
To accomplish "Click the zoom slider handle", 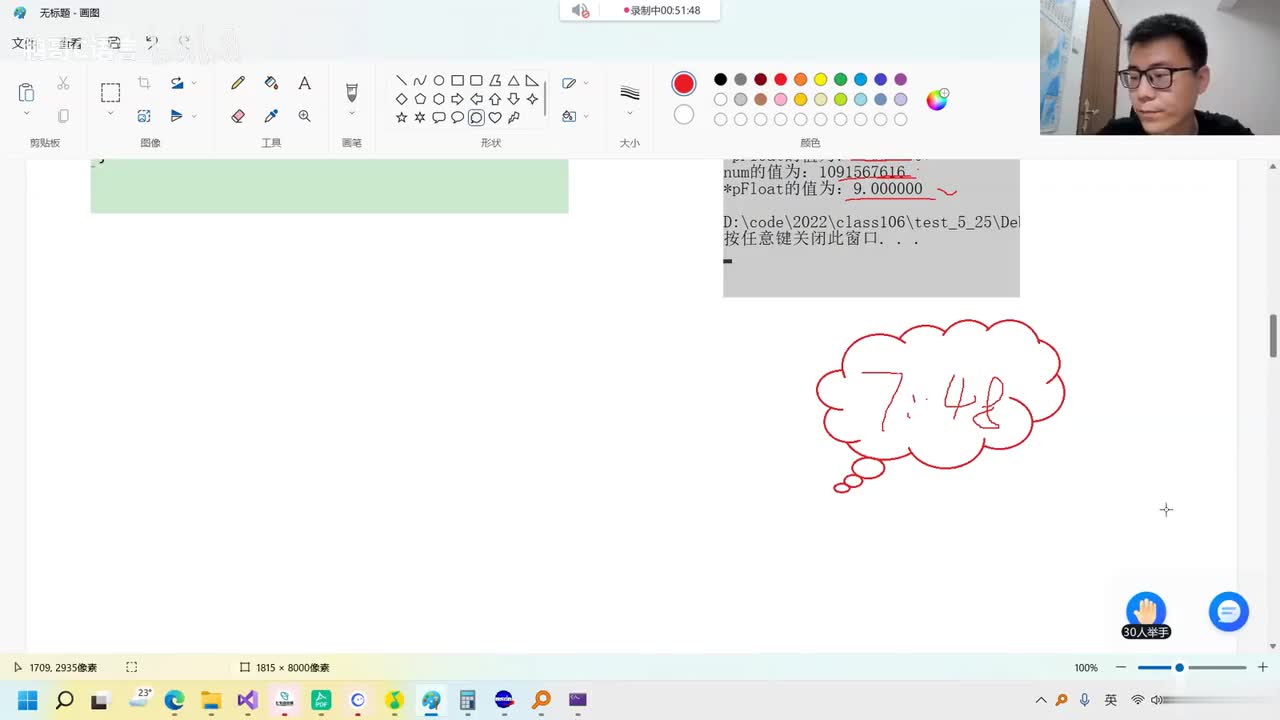I will [x=1179, y=667].
